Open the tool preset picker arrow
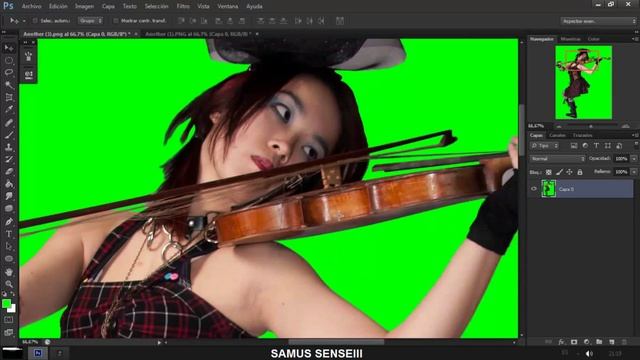 (x=24, y=20)
